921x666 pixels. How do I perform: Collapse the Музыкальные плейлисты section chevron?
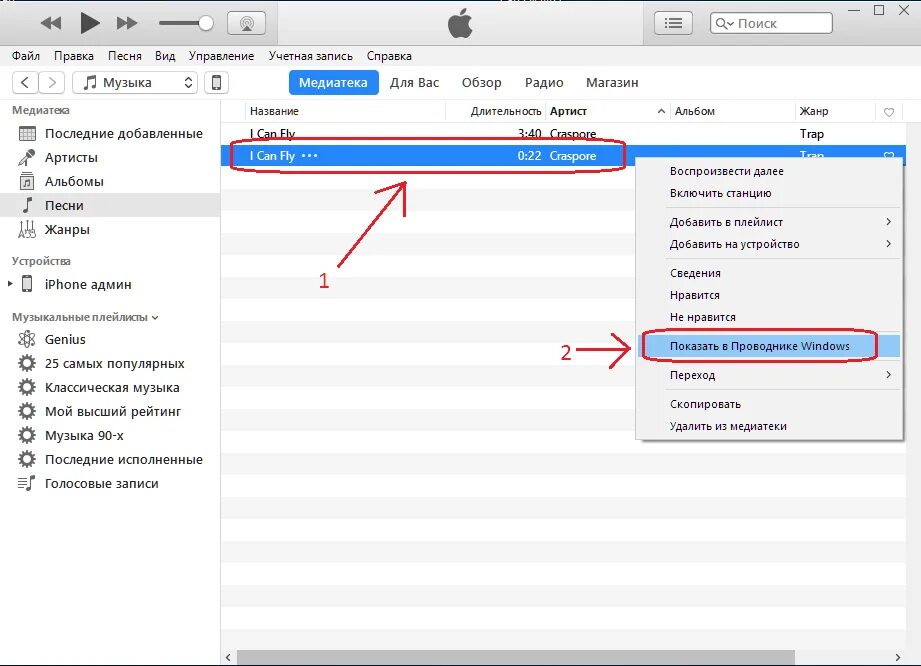click(155, 318)
